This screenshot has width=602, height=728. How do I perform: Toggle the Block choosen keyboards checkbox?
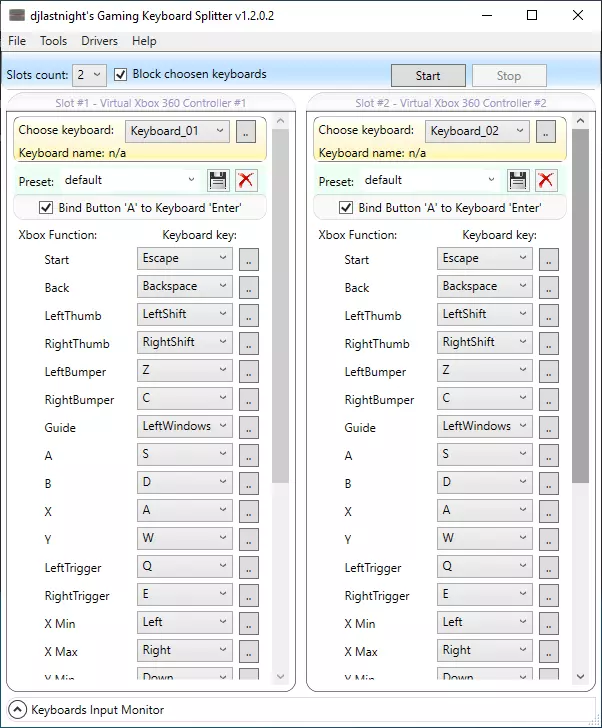(121, 74)
